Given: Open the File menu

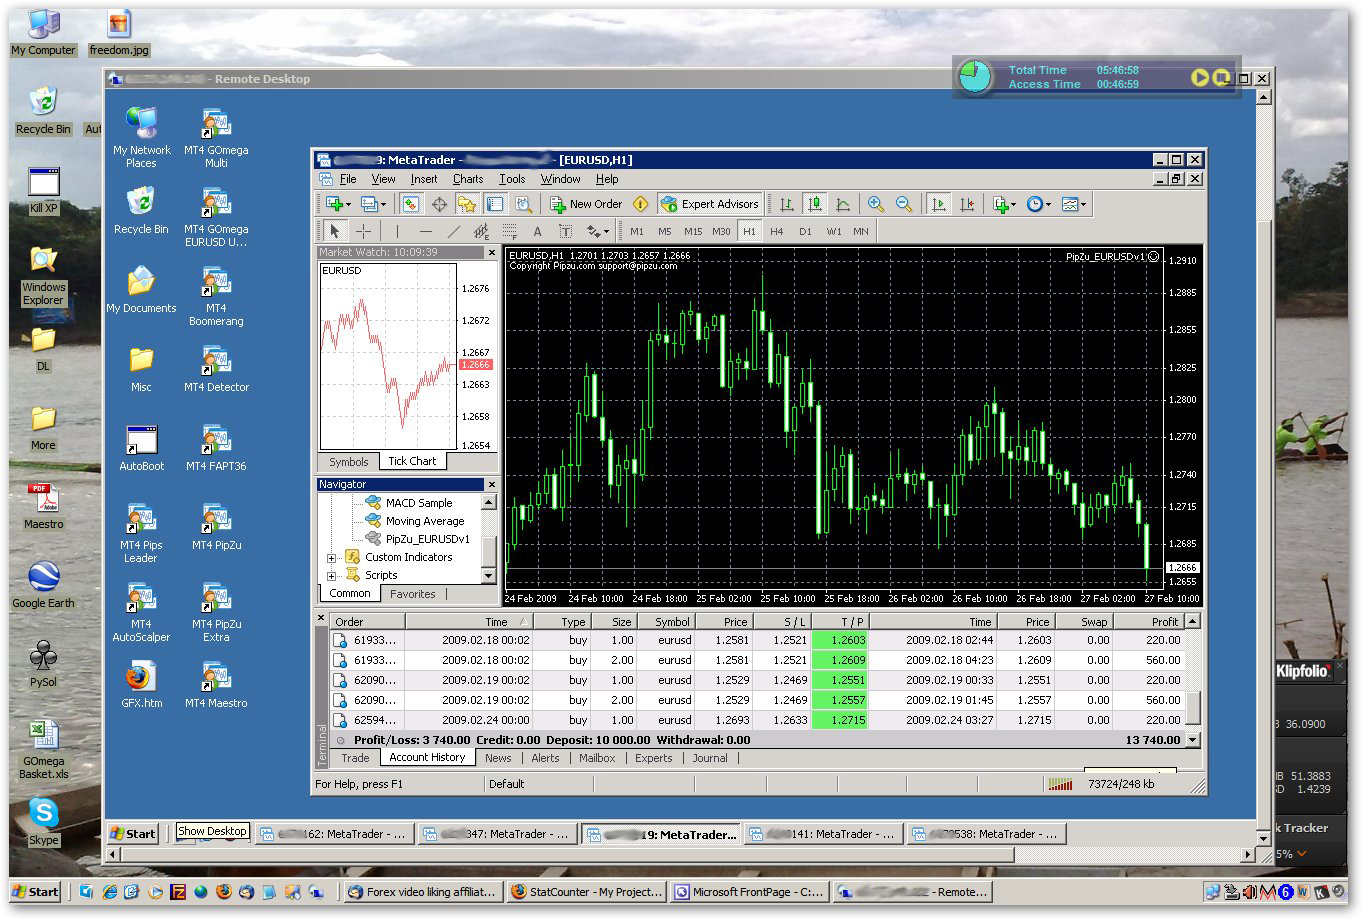Looking at the screenshot, I should pyautogui.click(x=348, y=179).
